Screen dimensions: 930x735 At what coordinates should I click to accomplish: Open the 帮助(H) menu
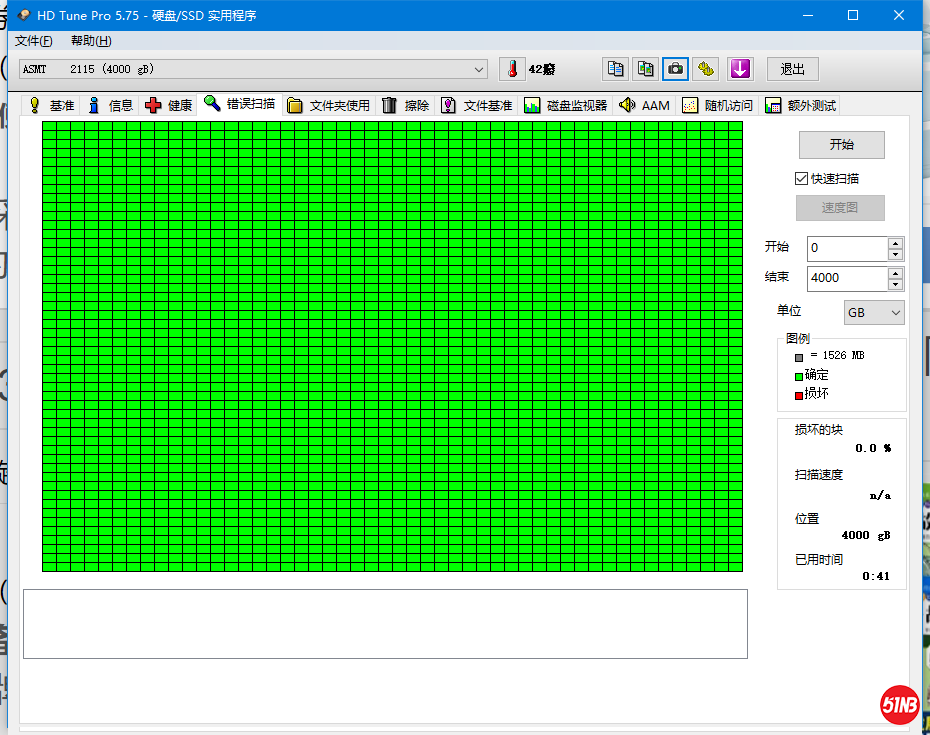pyautogui.click(x=91, y=41)
